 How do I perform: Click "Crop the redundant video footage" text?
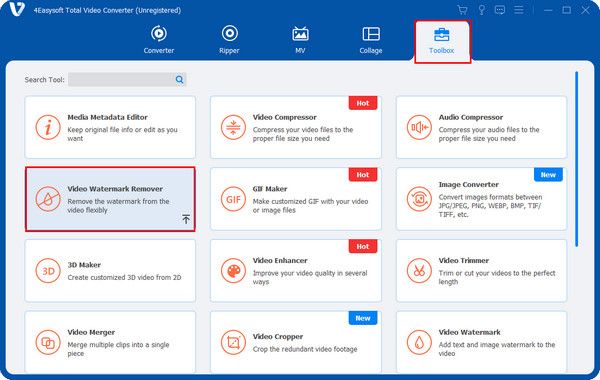point(305,349)
